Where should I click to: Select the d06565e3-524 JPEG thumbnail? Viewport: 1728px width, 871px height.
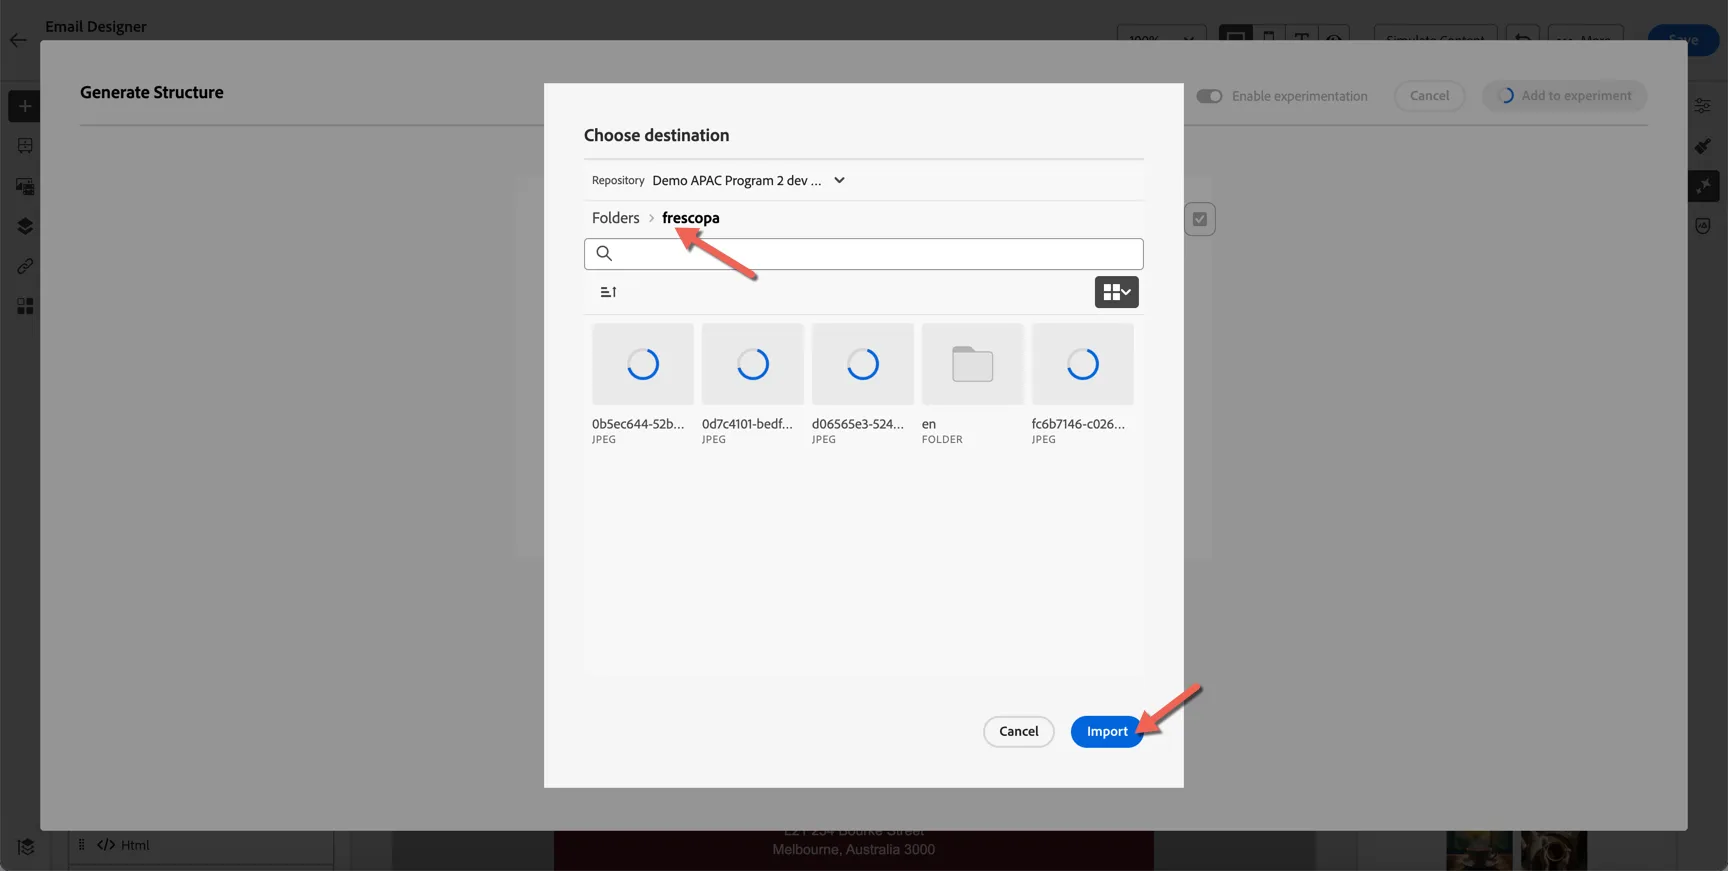(863, 364)
